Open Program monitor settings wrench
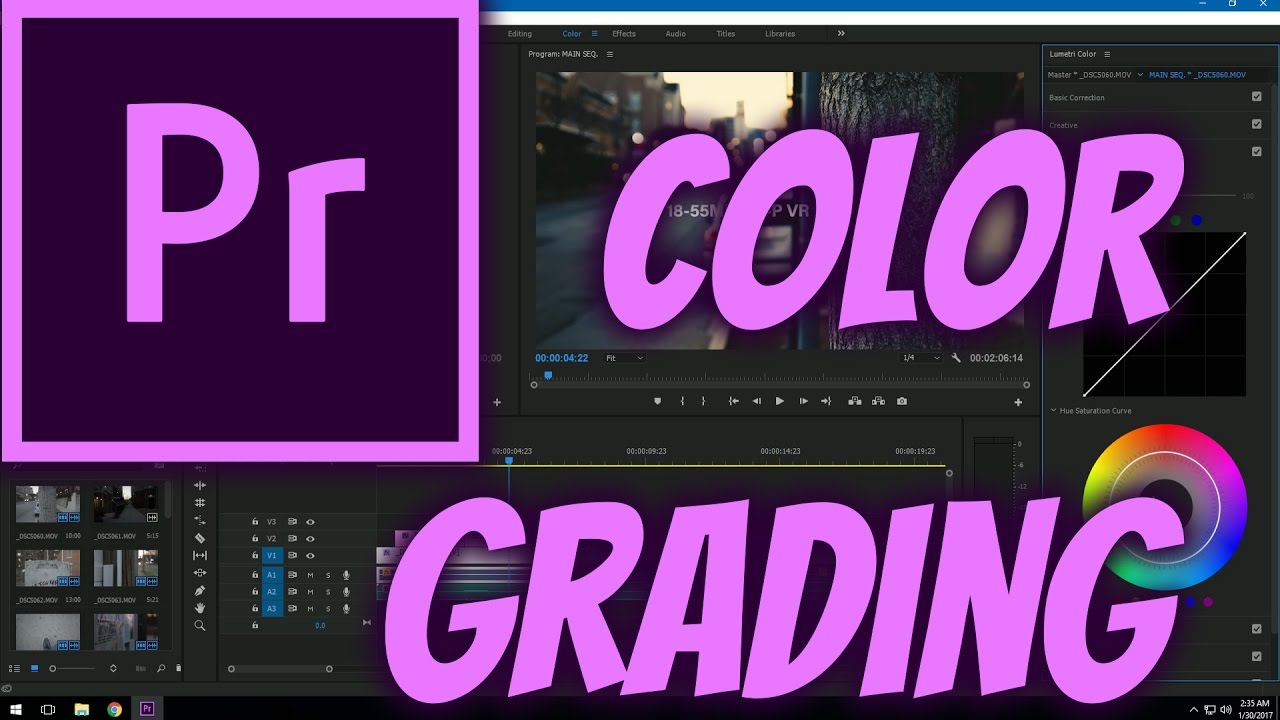The height and width of the screenshot is (720, 1280). point(956,358)
